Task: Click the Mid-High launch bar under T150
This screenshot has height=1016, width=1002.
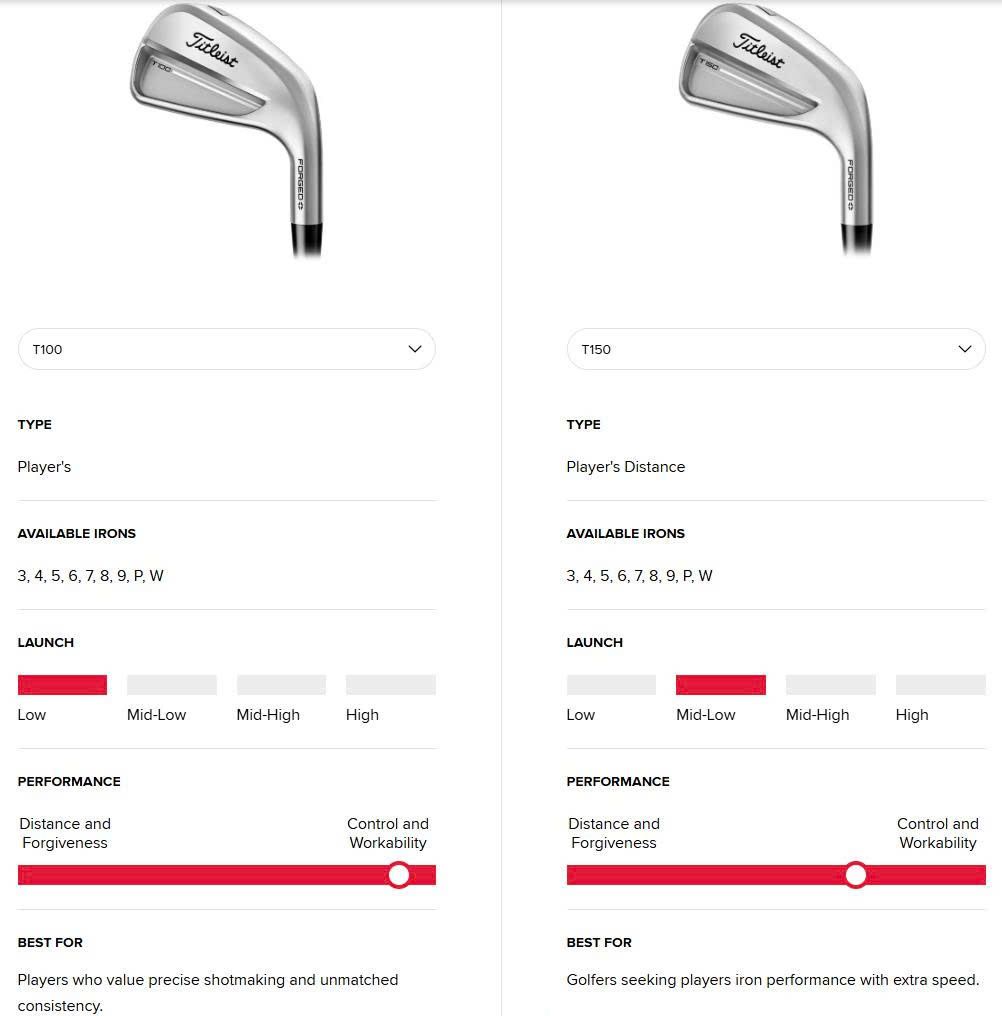Action: pos(831,685)
